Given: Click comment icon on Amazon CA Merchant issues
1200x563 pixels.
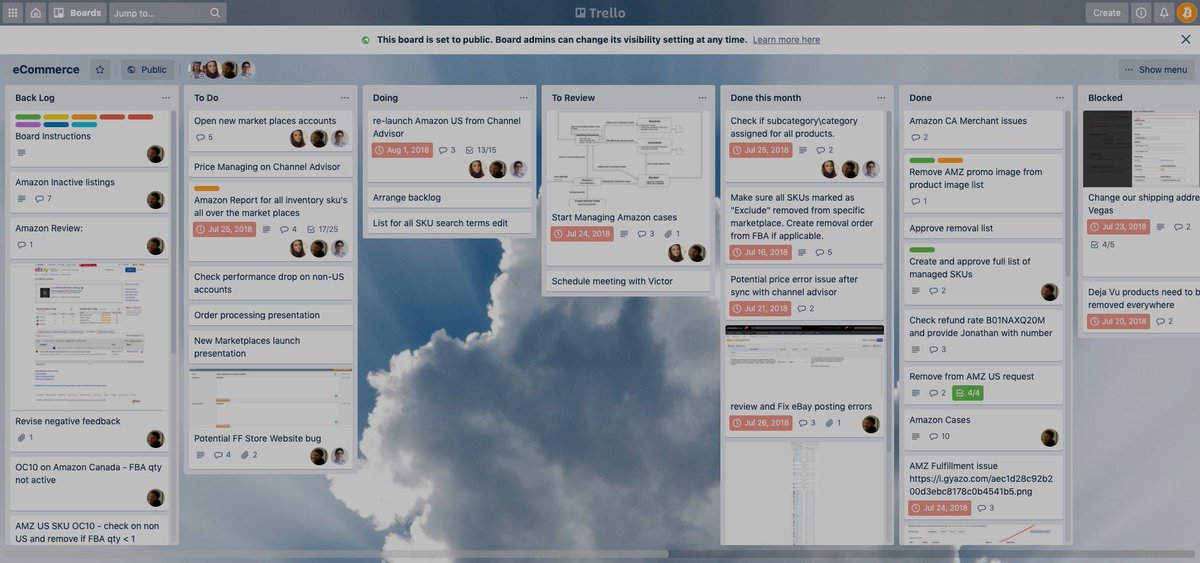Looking at the screenshot, I should tap(915, 138).
